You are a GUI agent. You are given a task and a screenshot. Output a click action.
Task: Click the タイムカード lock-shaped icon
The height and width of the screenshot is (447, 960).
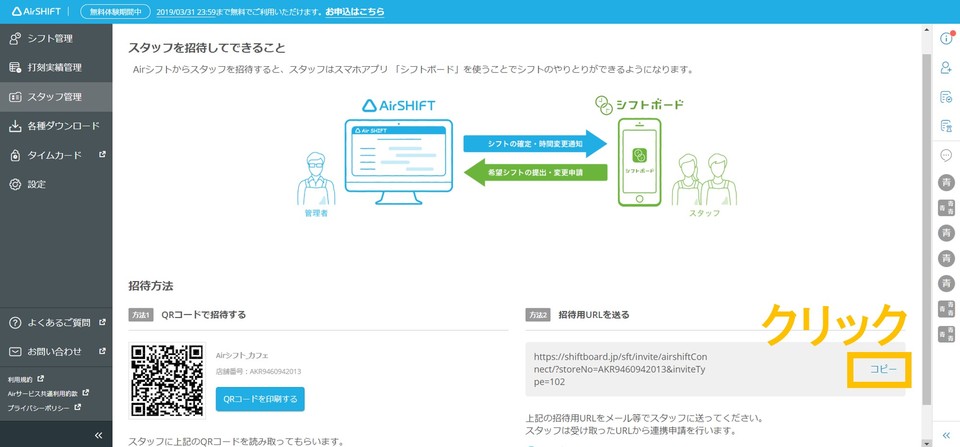pyautogui.click(x=15, y=156)
